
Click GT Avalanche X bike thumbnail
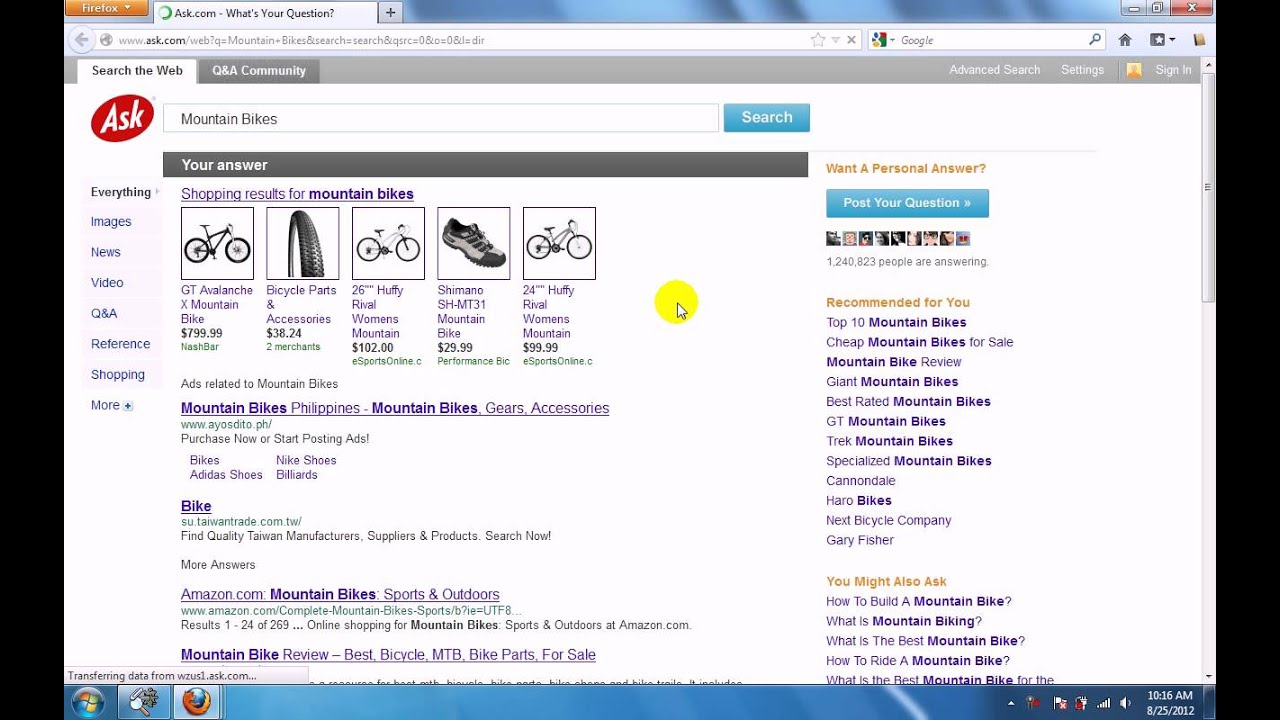click(x=217, y=243)
